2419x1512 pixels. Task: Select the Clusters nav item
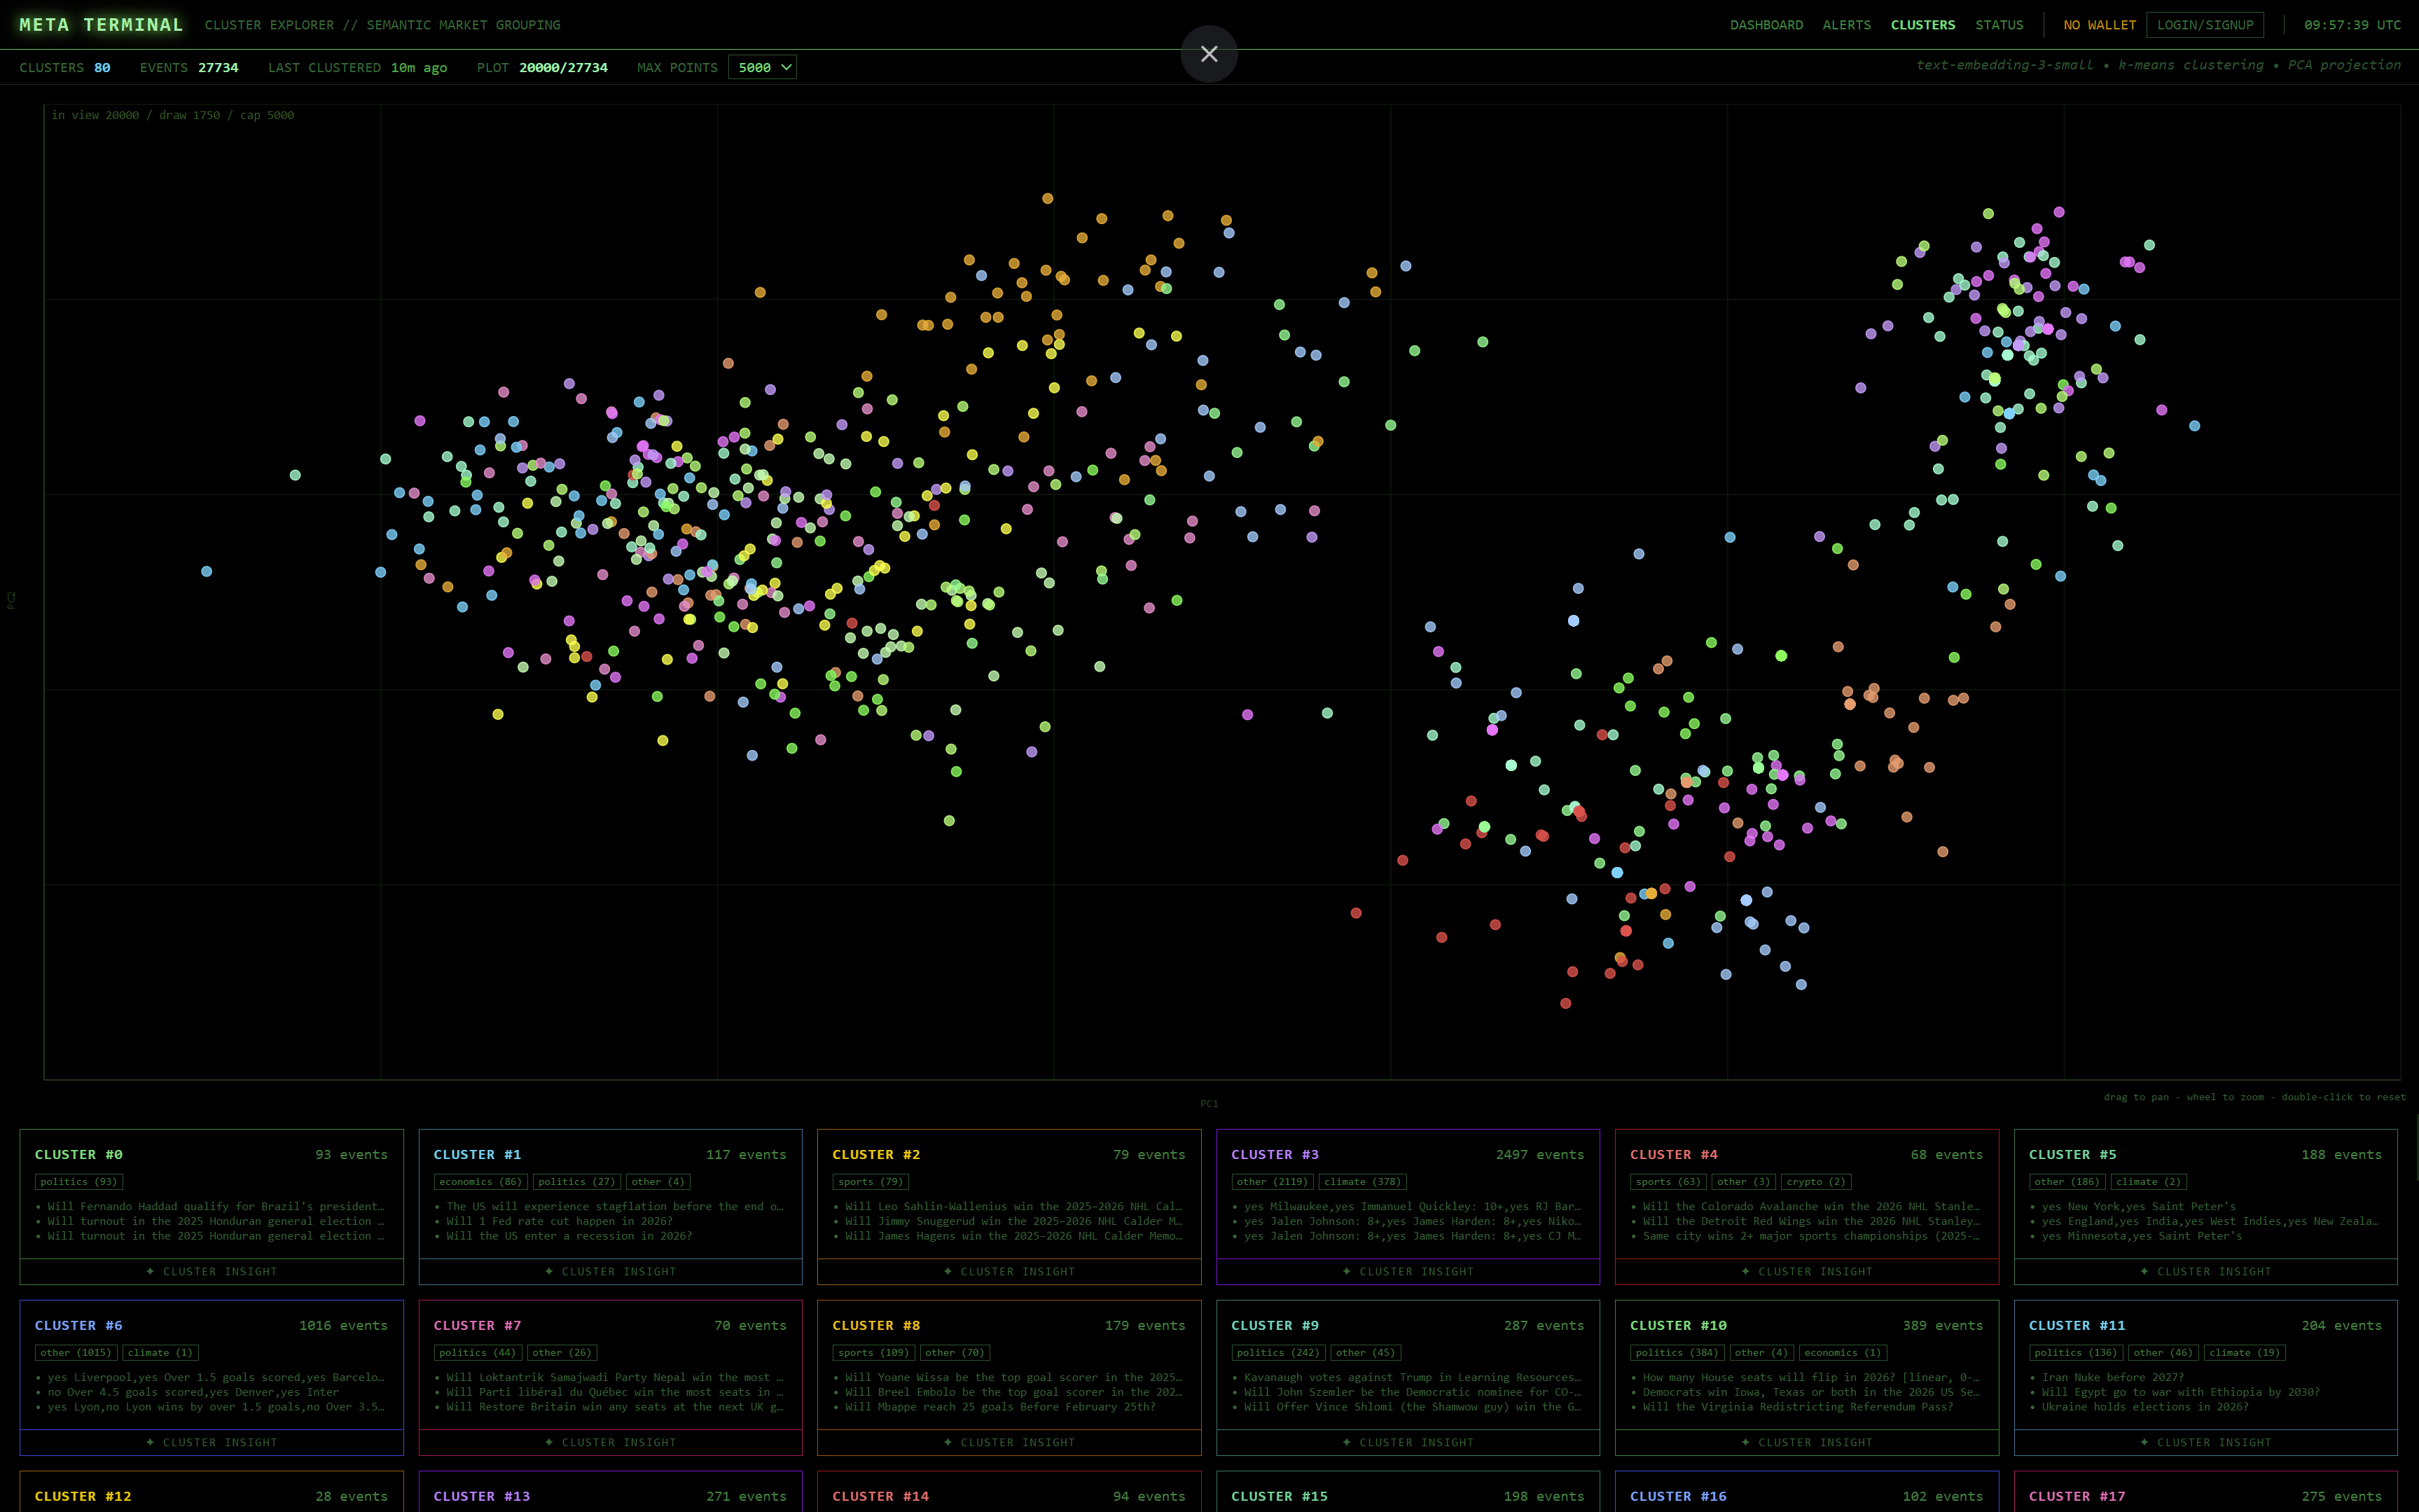tap(1922, 25)
